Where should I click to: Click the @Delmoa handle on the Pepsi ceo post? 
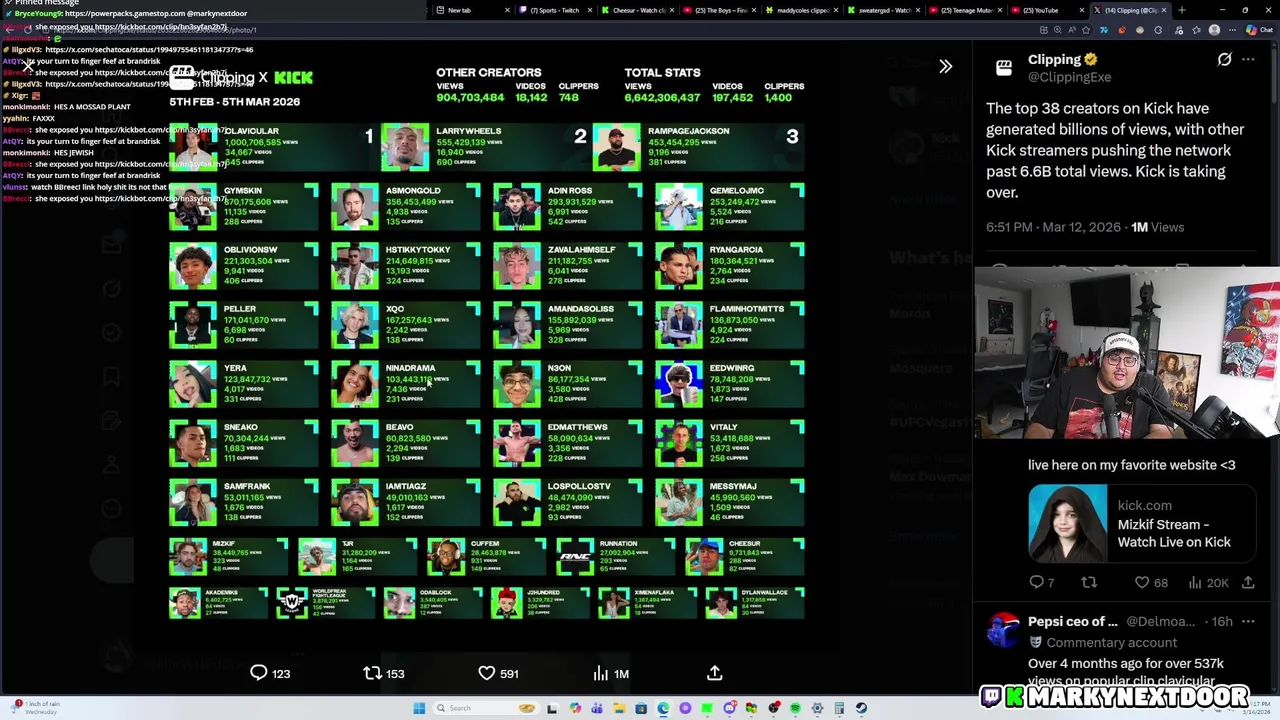1160,621
